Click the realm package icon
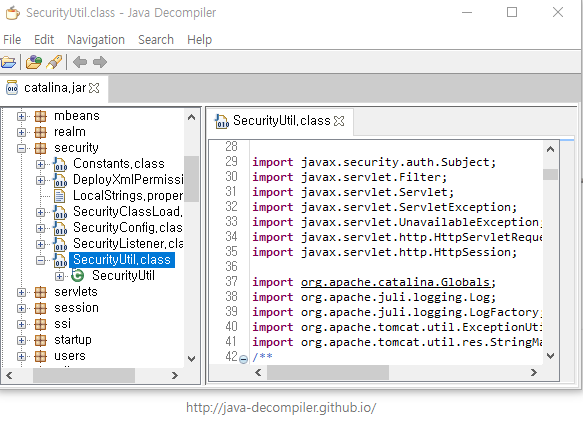 (x=41, y=132)
